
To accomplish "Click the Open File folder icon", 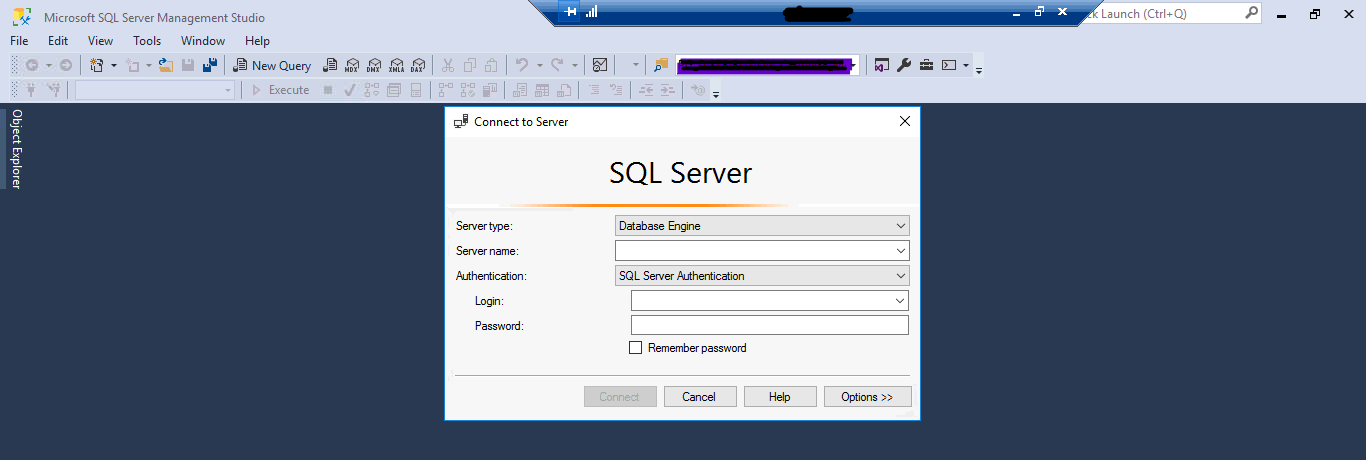I will coord(166,65).
